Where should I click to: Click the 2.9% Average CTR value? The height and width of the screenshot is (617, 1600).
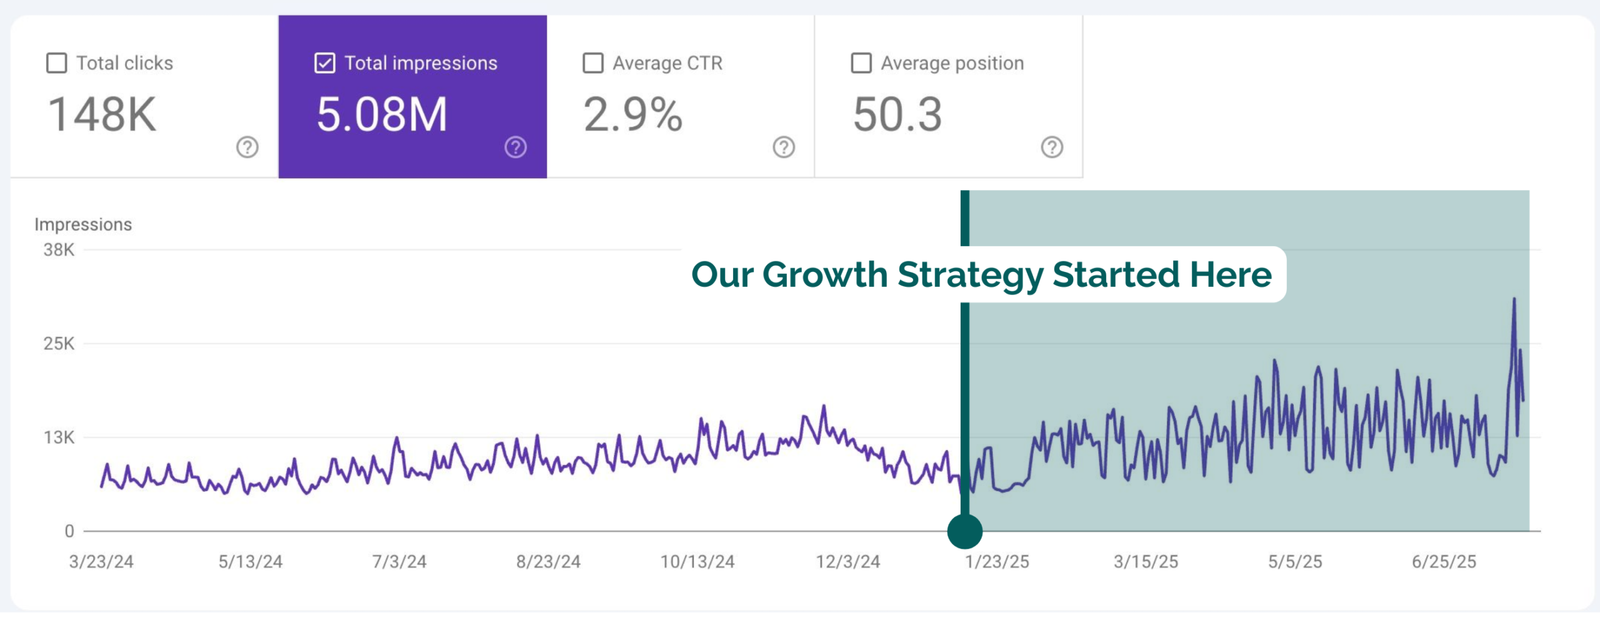pyautogui.click(x=633, y=115)
